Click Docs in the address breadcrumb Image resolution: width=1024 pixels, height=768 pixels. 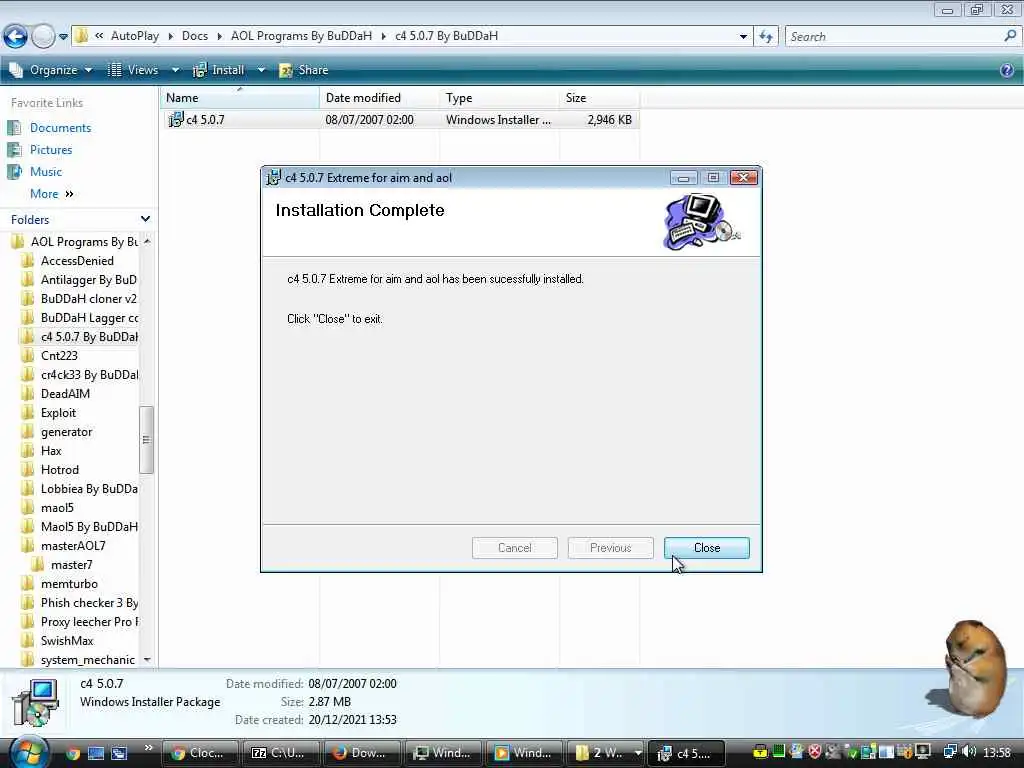tap(195, 36)
